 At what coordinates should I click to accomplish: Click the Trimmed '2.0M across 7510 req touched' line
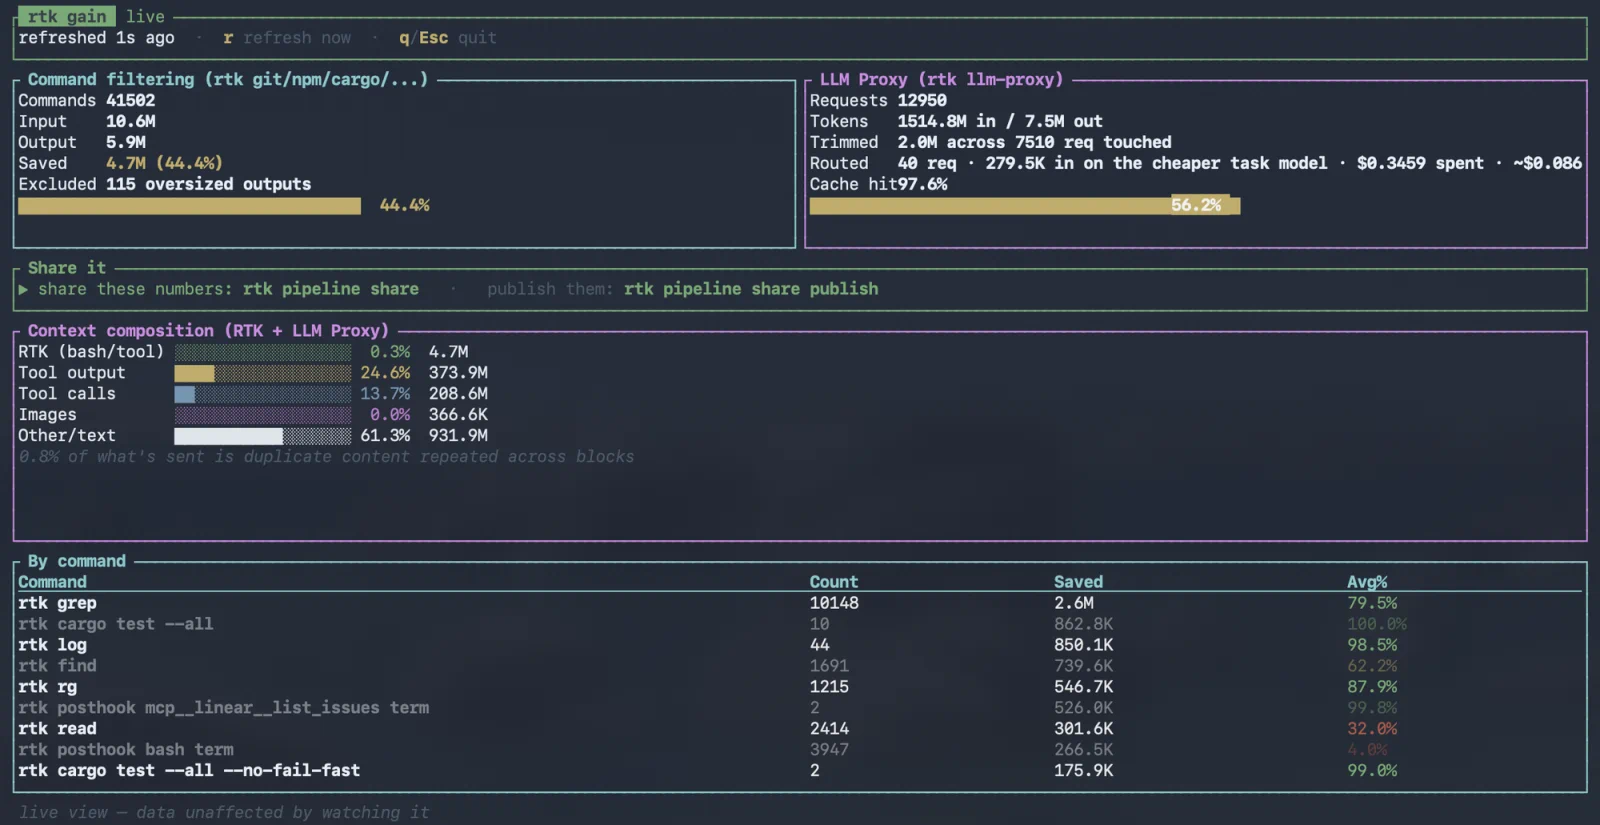point(991,142)
